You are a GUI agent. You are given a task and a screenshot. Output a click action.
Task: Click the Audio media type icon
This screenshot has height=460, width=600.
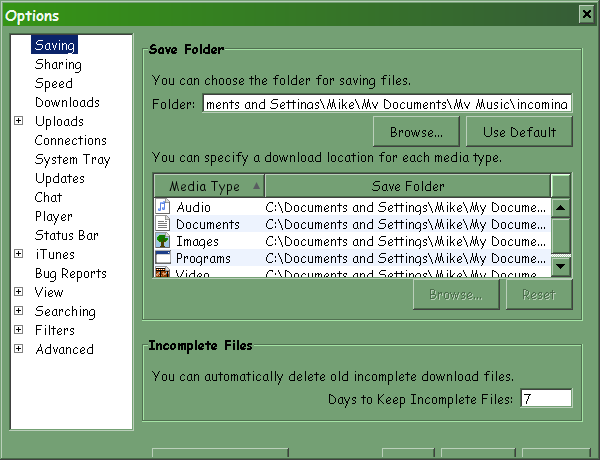click(x=163, y=207)
